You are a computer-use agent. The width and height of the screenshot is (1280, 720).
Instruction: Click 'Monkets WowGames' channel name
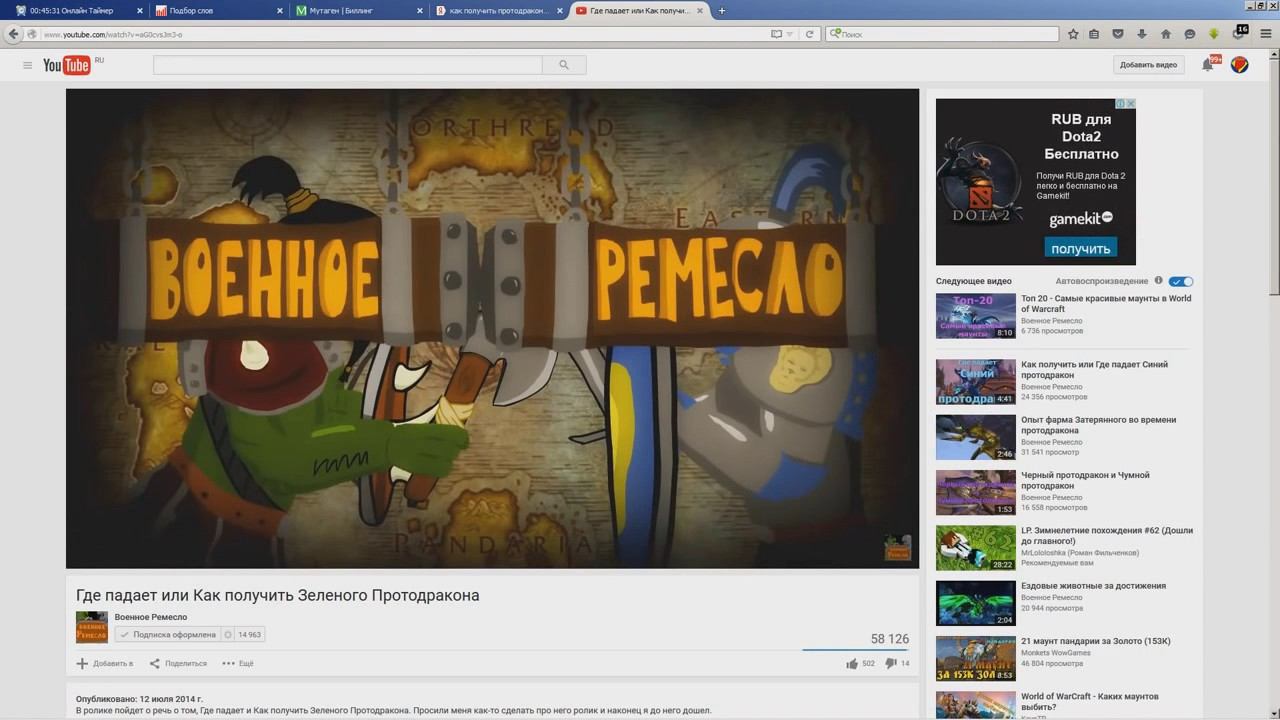(1056, 653)
